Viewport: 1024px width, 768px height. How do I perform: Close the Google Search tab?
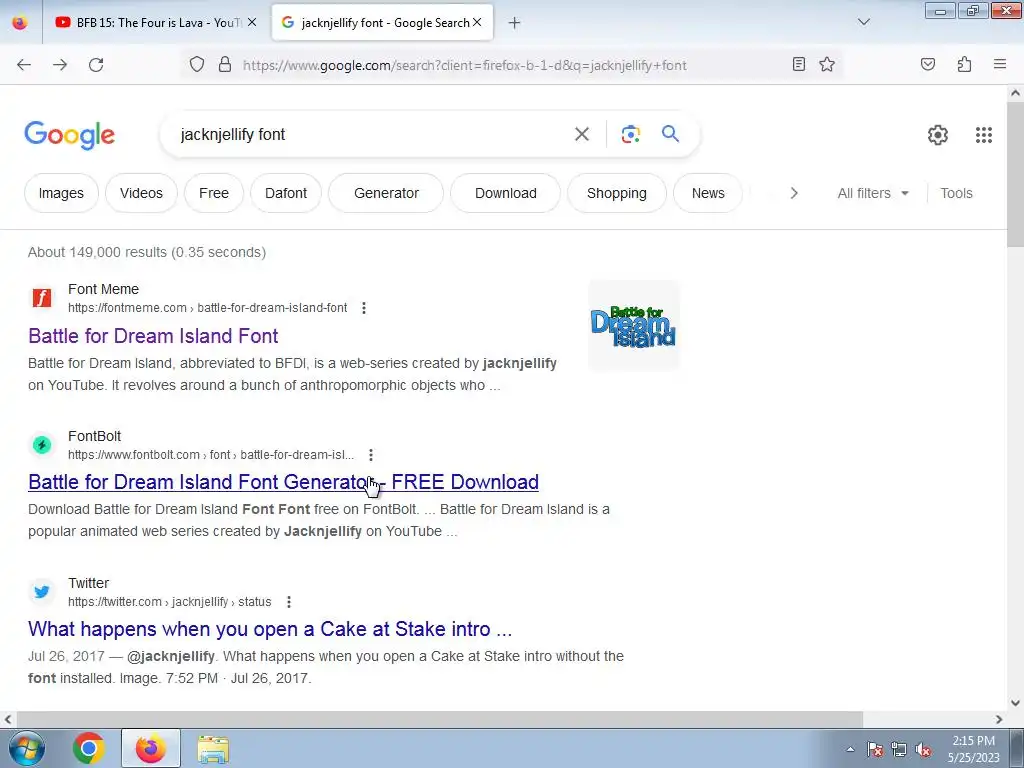pyautogui.click(x=477, y=22)
